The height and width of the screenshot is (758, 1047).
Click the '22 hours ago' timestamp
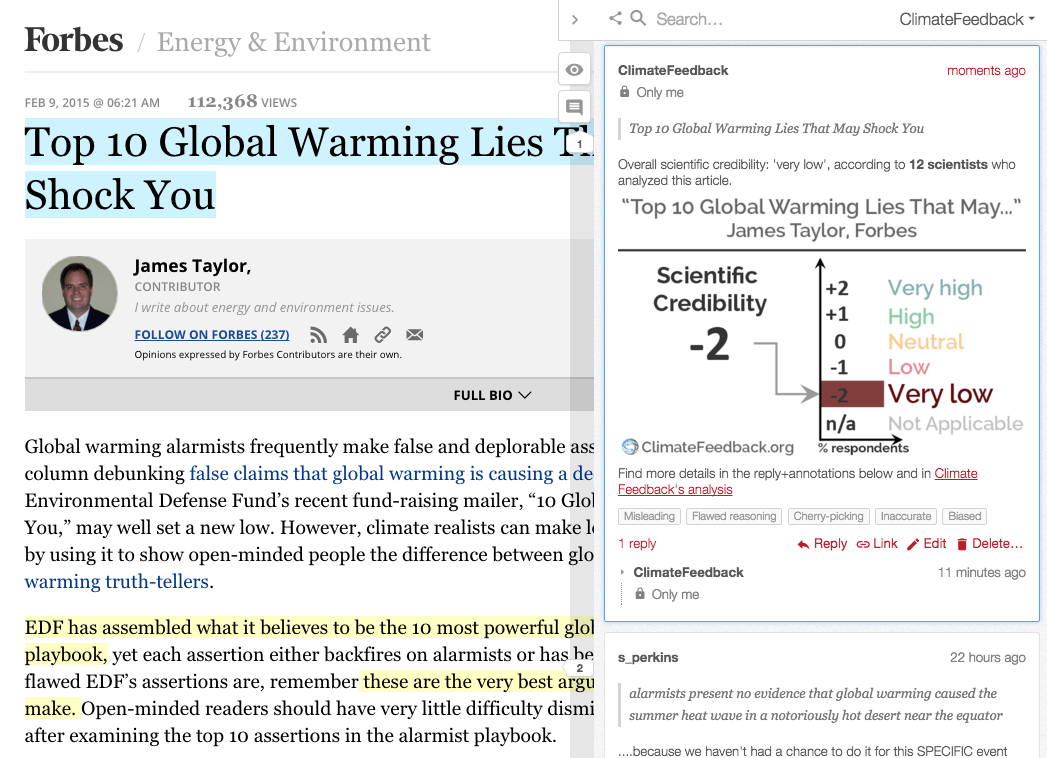click(x=988, y=657)
